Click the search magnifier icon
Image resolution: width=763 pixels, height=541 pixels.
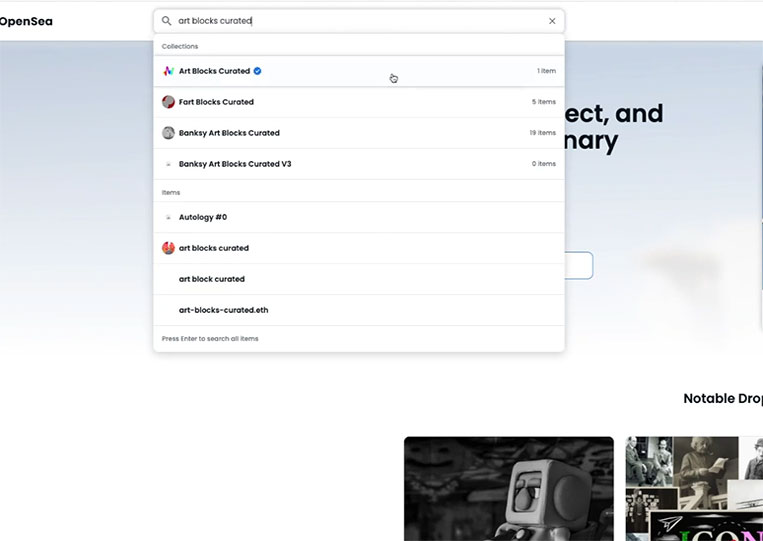tap(166, 21)
